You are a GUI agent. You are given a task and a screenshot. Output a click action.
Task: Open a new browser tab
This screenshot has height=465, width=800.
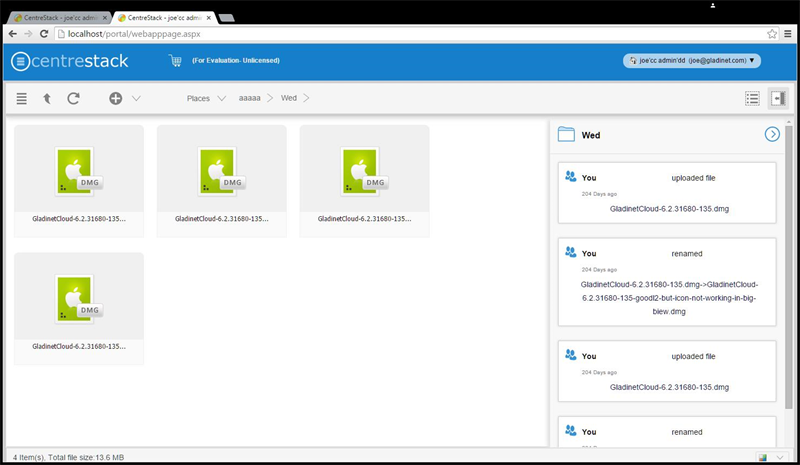click(x=227, y=18)
